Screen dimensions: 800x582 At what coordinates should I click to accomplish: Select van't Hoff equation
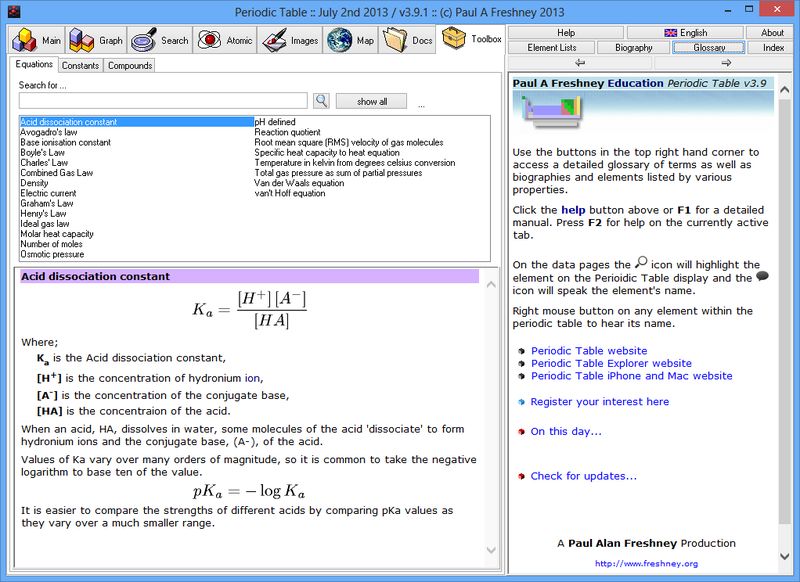[x=289, y=193]
